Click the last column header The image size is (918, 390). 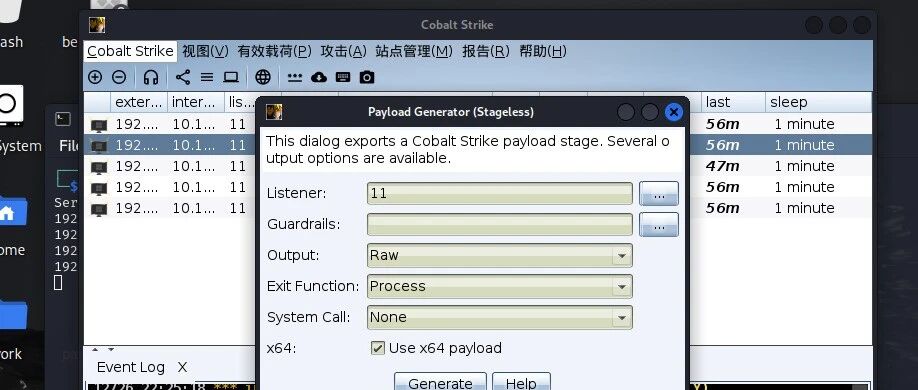(x=733, y=102)
